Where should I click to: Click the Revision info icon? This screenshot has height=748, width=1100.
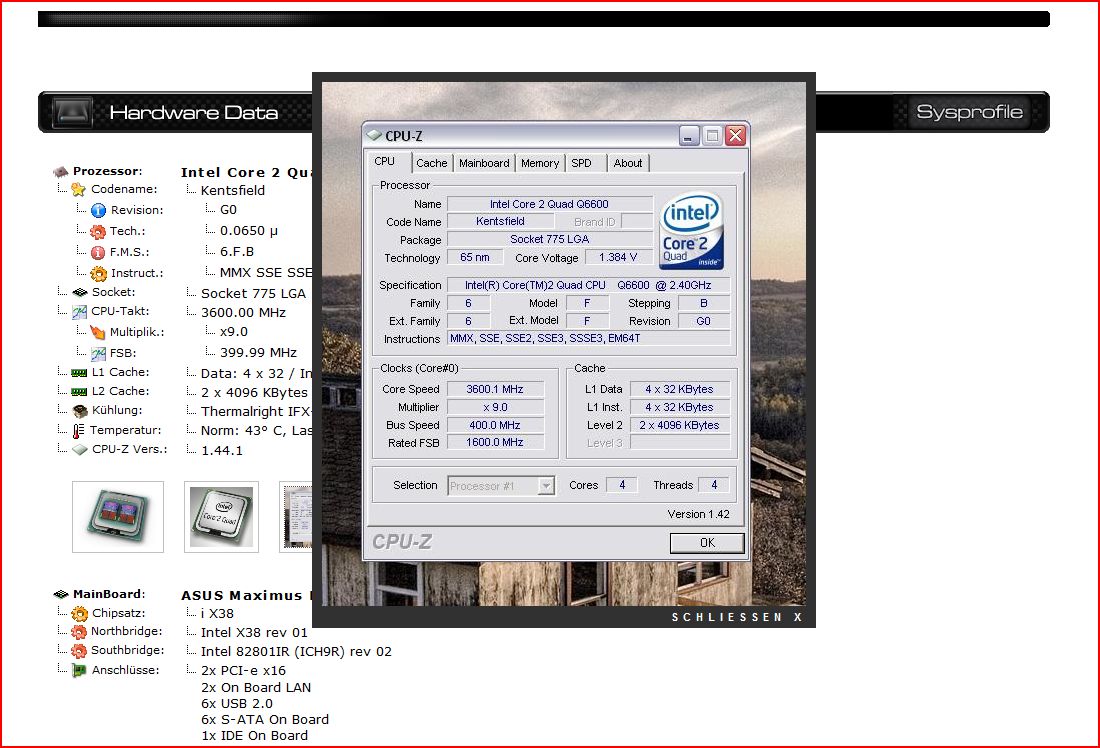[98, 210]
